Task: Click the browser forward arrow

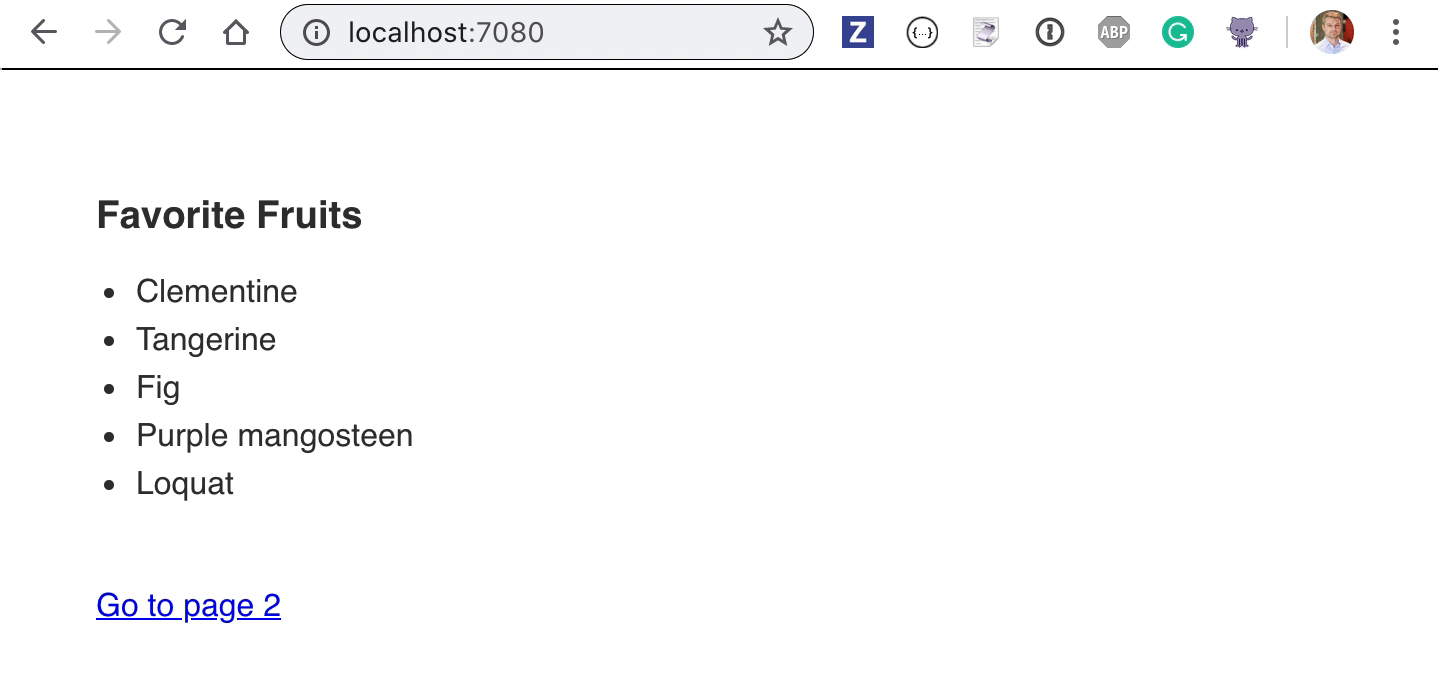Action: pyautogui.click(x=108, y=32)
